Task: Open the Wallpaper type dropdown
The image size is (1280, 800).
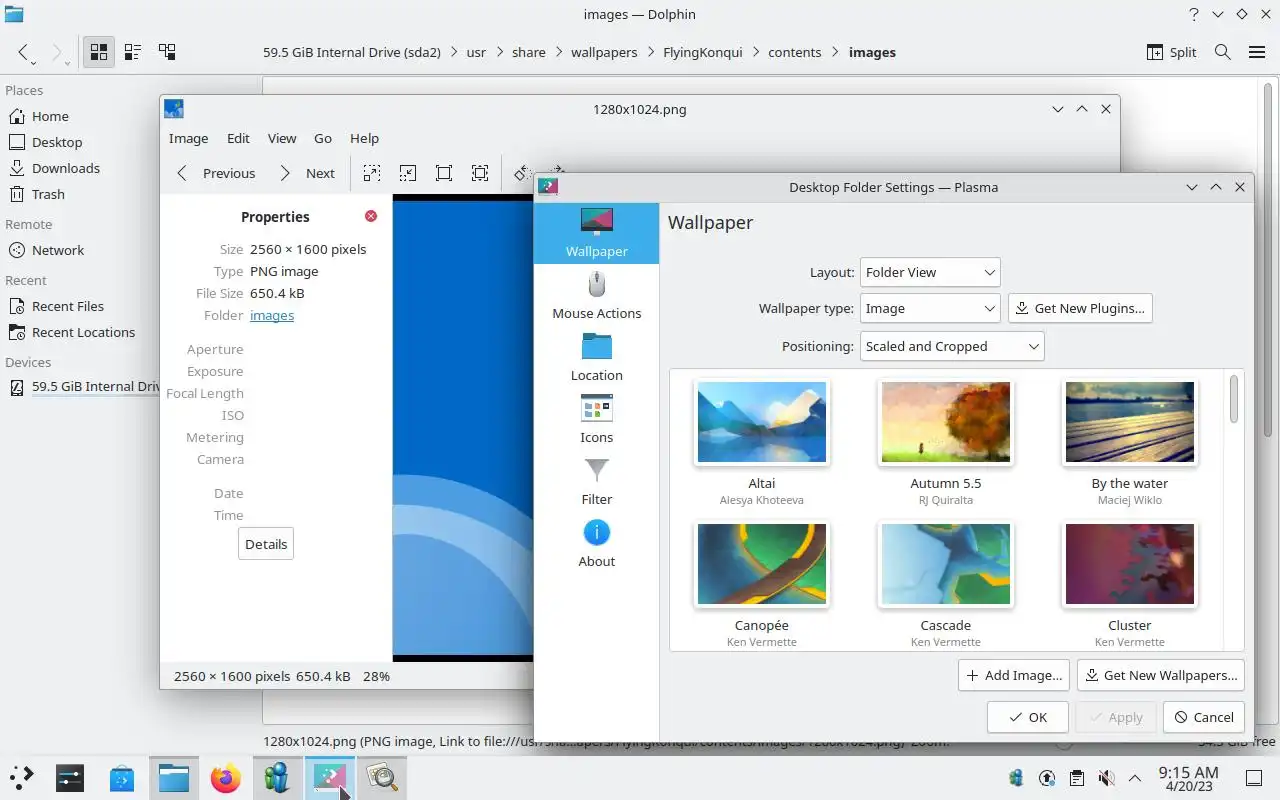Action: coord(930,308)
